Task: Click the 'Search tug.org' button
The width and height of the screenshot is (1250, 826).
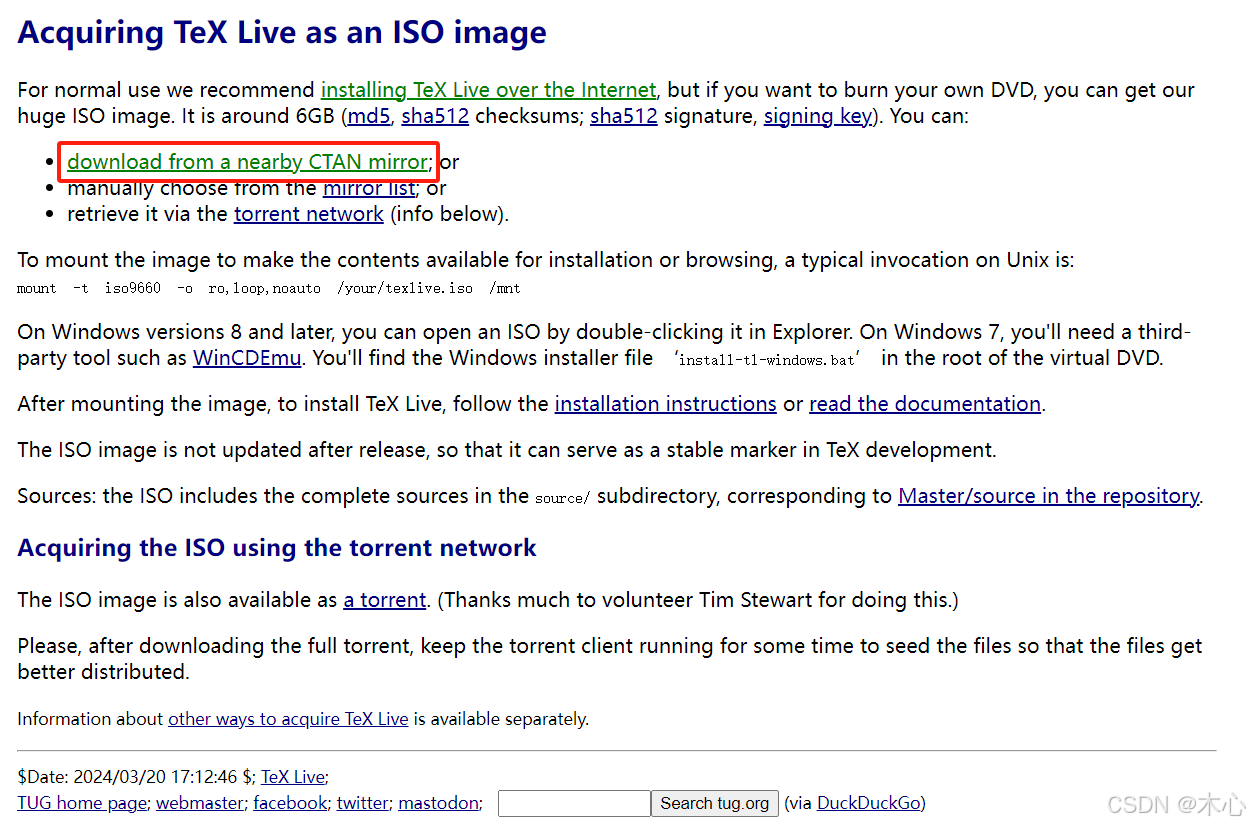Action: [714, 803]
